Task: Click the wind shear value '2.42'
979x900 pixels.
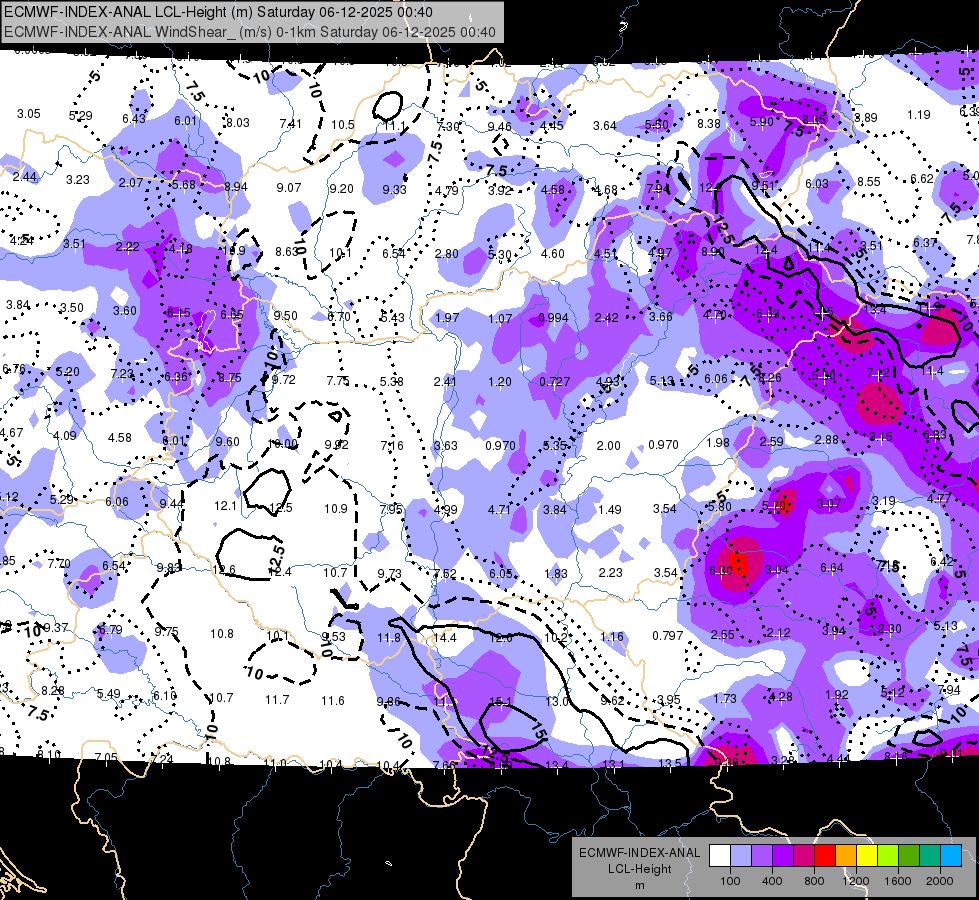Action: click(607, 318)
